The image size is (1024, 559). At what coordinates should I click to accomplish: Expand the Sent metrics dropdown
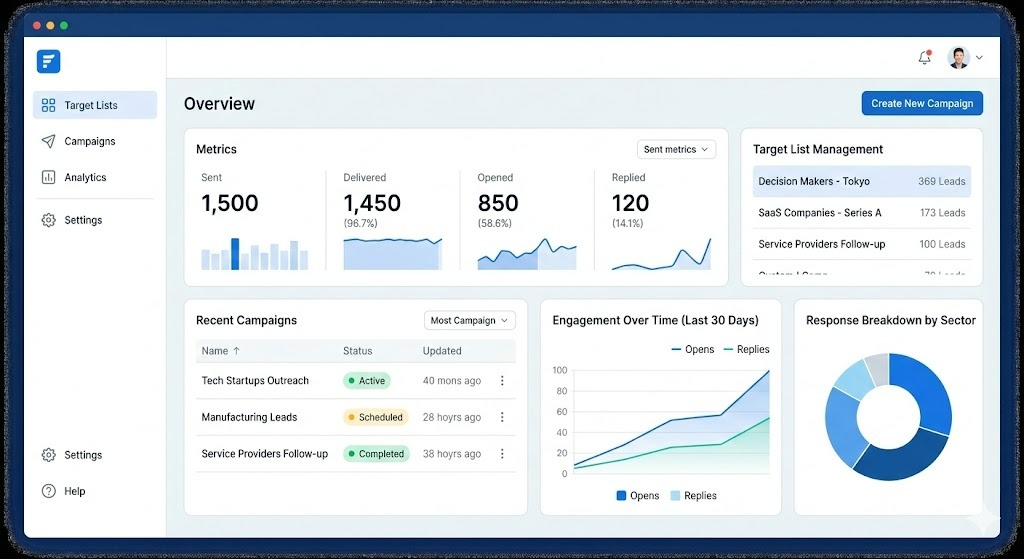coord(676,149)
